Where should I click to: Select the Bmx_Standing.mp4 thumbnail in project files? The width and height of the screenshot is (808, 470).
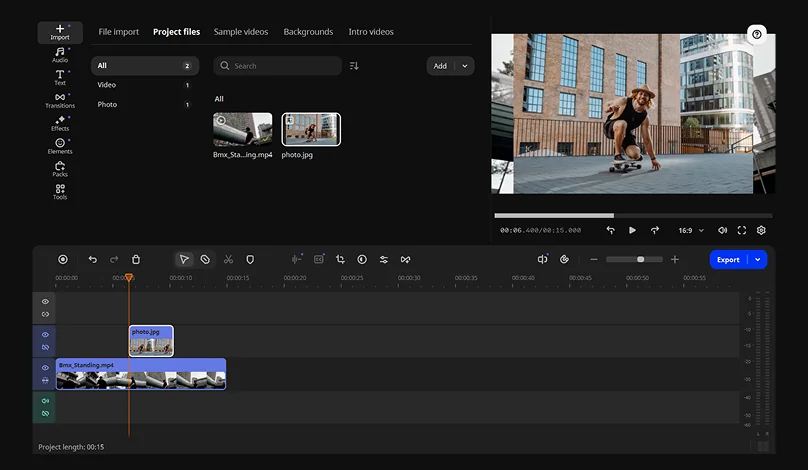click(242, 129)
